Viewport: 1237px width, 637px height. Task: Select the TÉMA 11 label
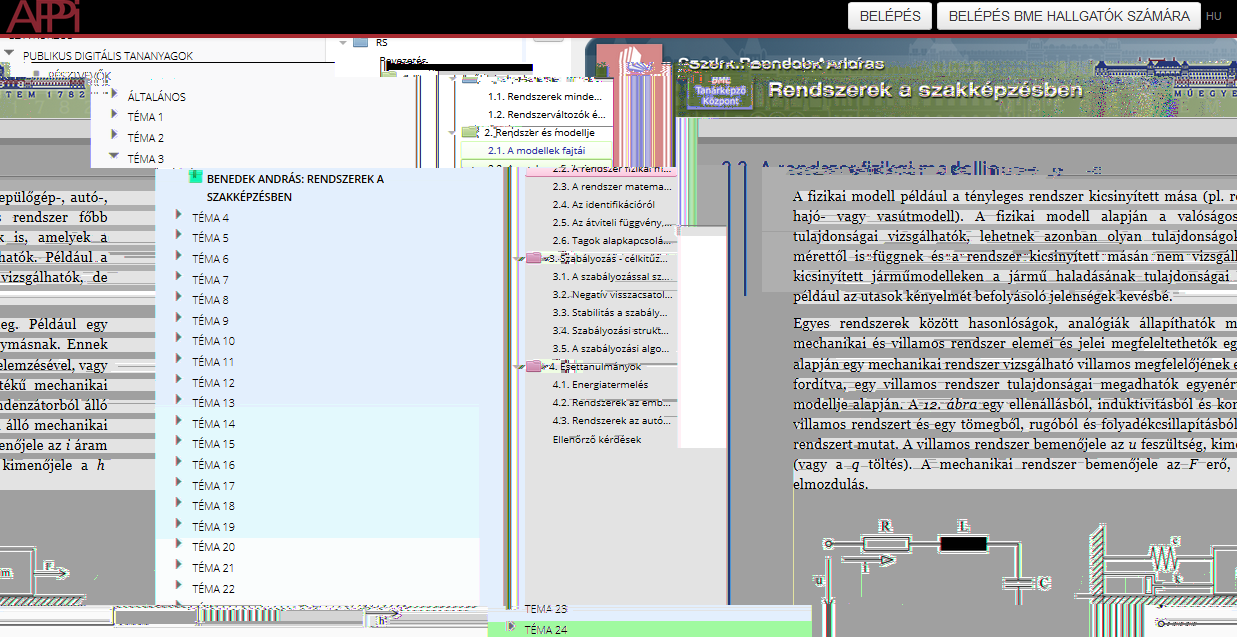(213, 362)
